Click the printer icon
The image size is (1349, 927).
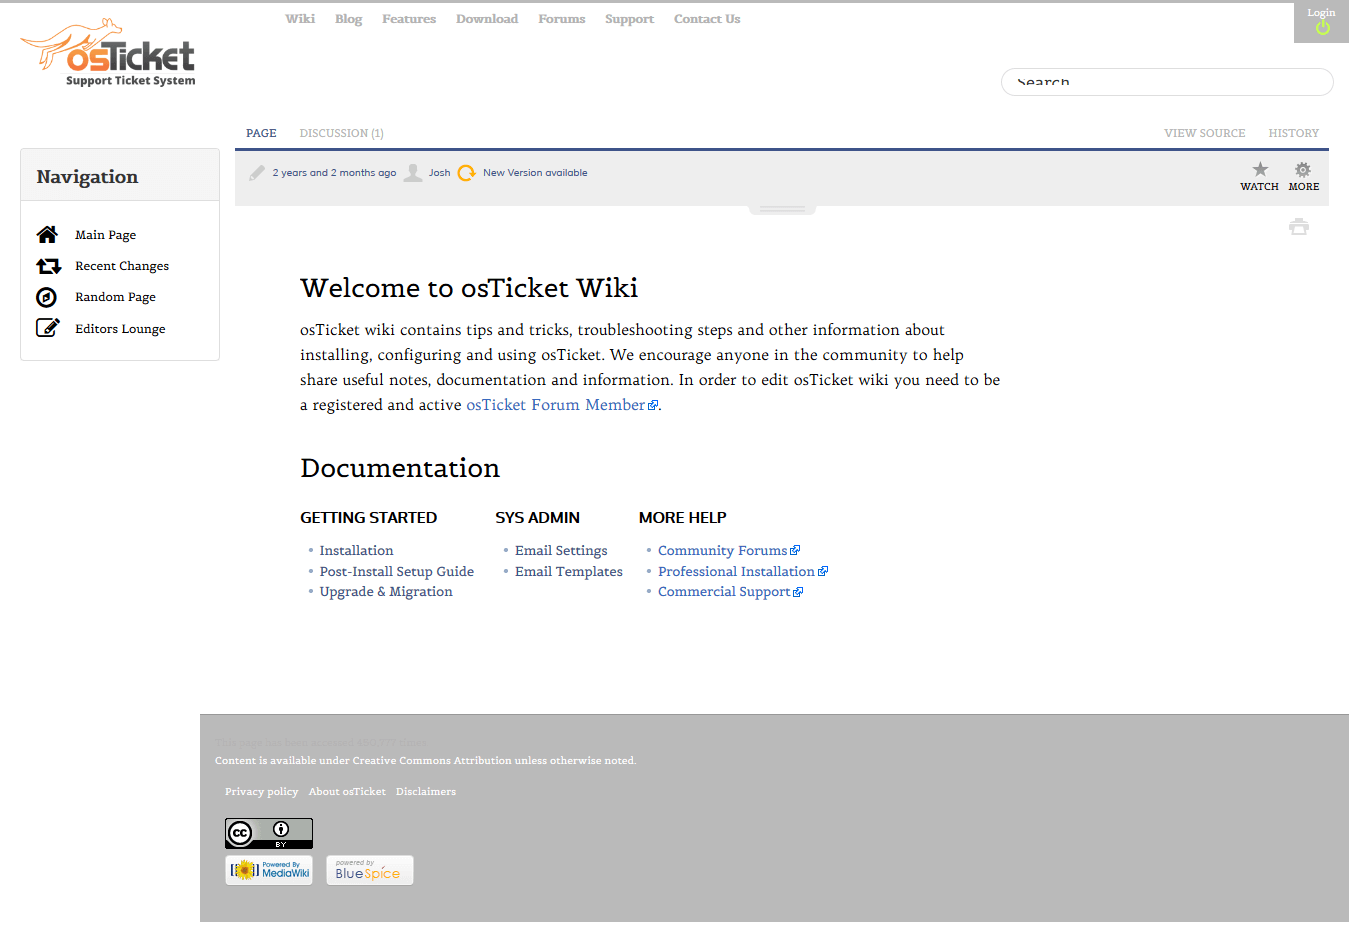click(x=1299, y=227)
